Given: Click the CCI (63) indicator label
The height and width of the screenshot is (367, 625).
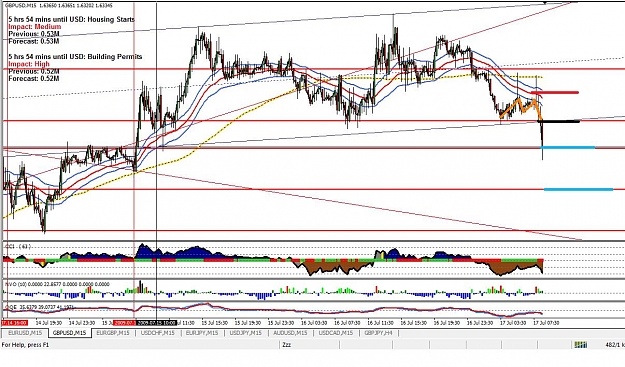Looking at the screenshot, I should pos(18,246).
